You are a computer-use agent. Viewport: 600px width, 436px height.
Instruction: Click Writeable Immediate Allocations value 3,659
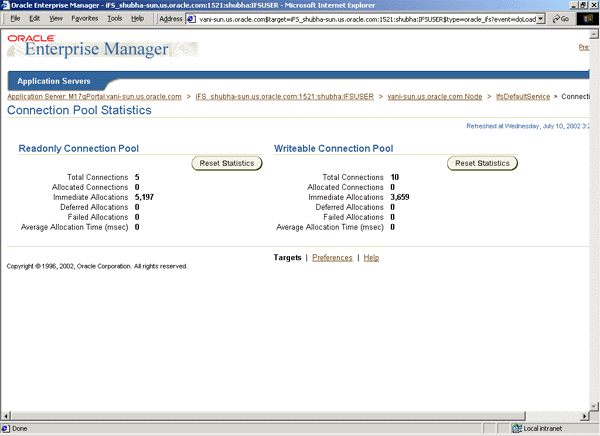click(x=400, y=197)
